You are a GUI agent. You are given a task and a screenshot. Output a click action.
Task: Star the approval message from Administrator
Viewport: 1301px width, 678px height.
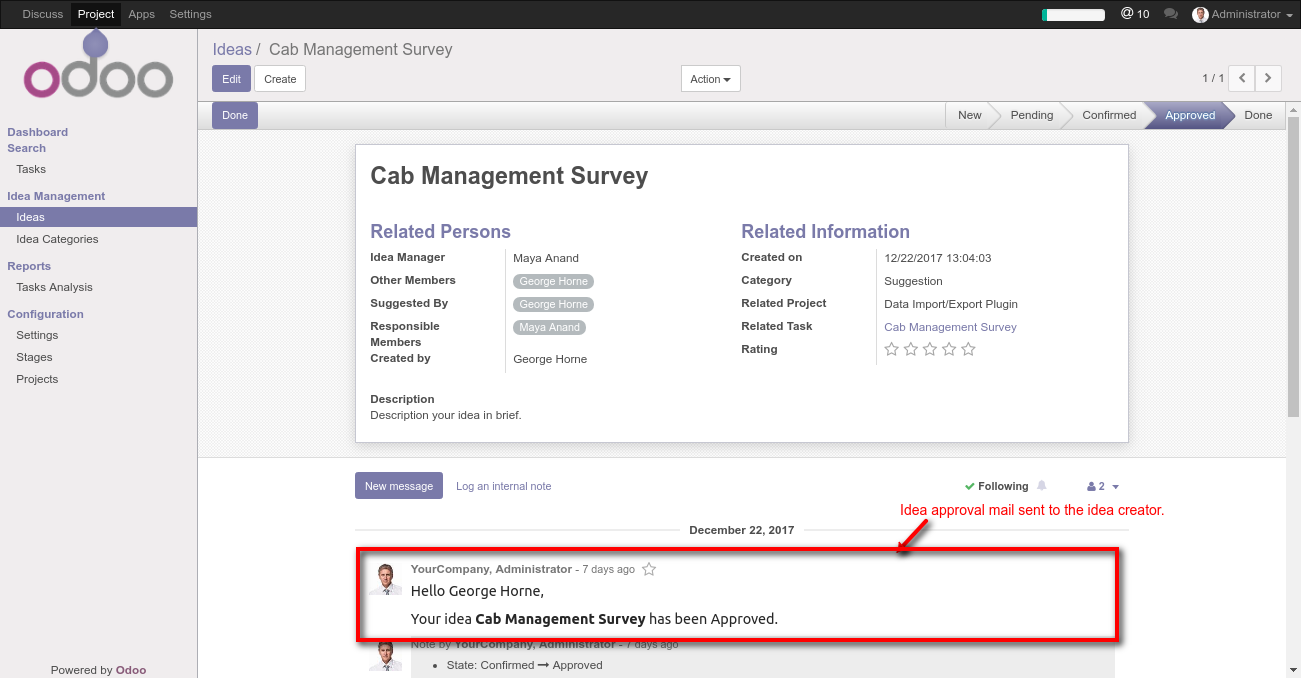(x=649, y=569)
